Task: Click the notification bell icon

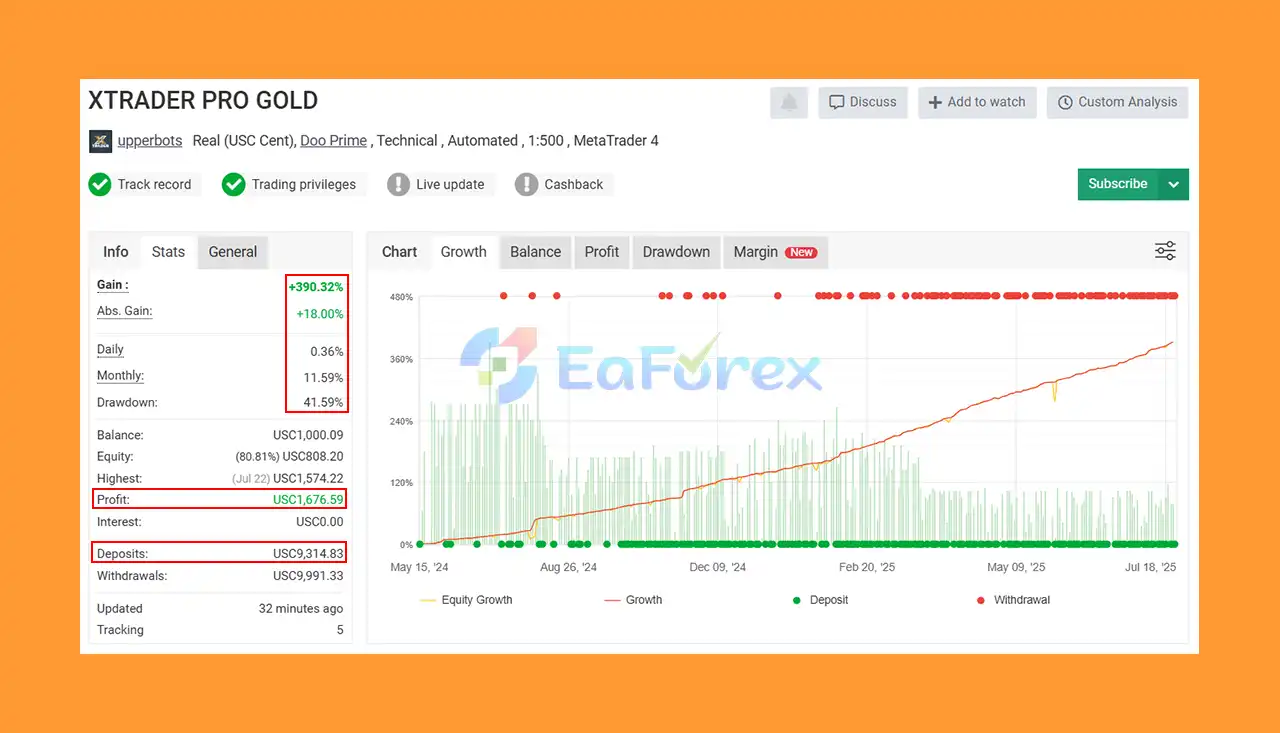Action: pyautogui.click(x=789, y=102)
